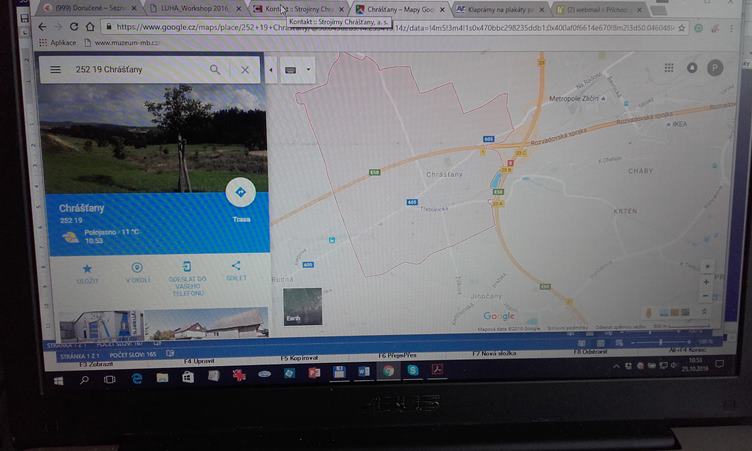The width and height of the screenshot is (752, 451).
Task: Open Word from the taskbar
Action: [x=364, y=371]
